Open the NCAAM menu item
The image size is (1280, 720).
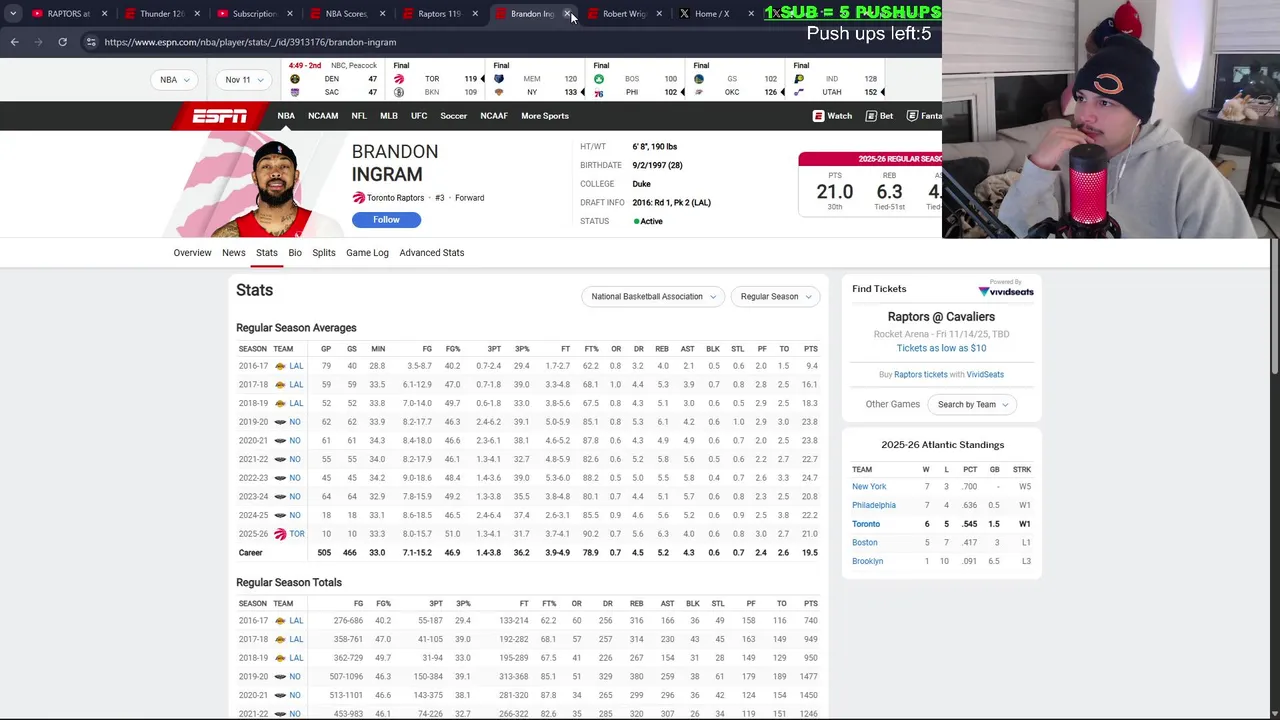[x=323, y=116]
